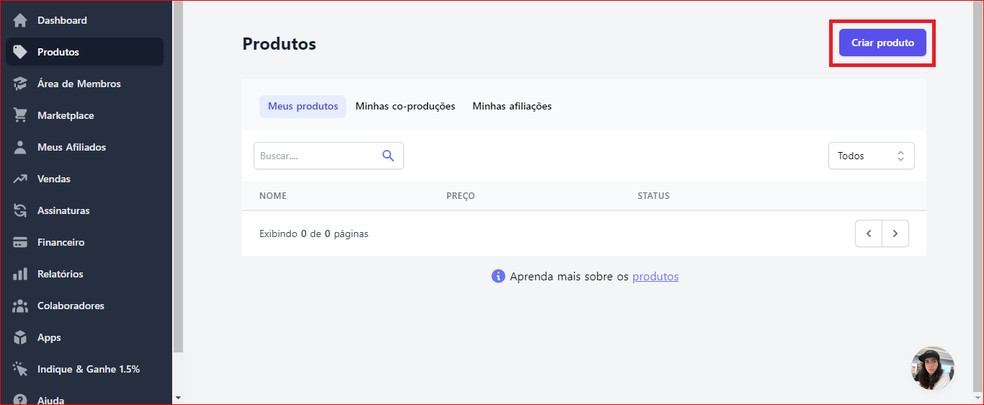984x405 pixels.
Task: Open Colaboradores in the sidebar
Action: point(70,306)
